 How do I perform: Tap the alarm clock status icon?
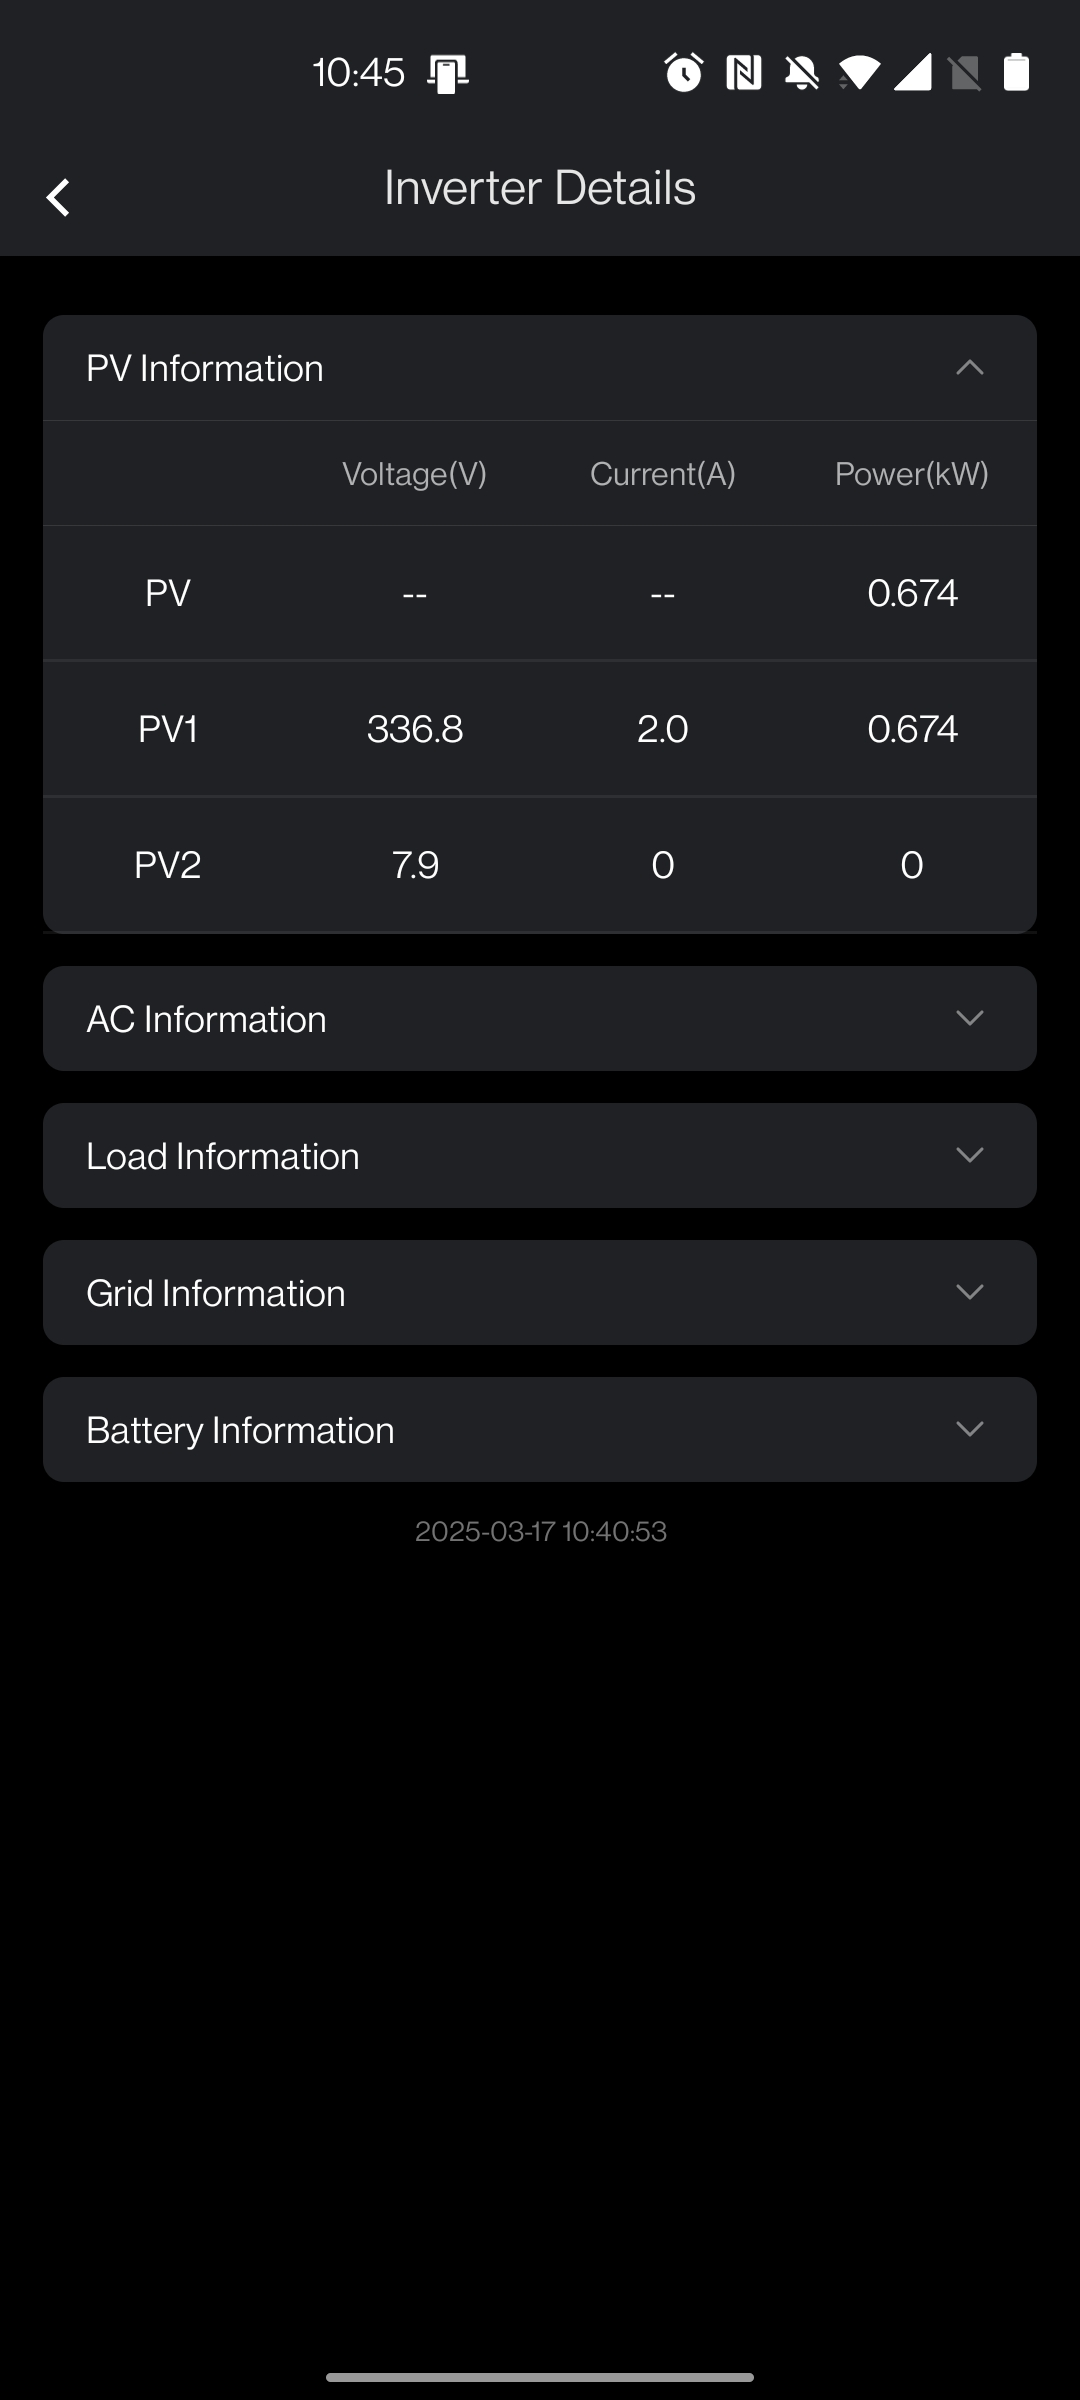tap(684, 73)
